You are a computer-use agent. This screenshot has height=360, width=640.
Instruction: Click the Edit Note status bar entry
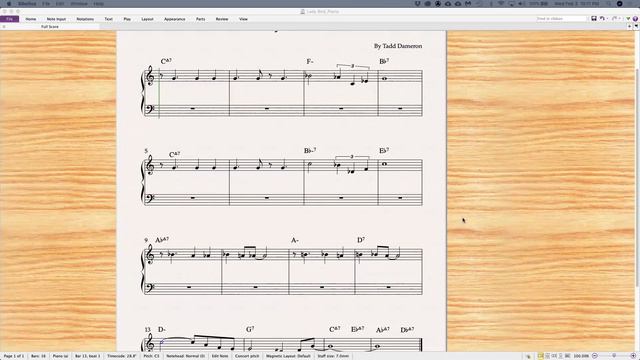[x=220, y=356]
